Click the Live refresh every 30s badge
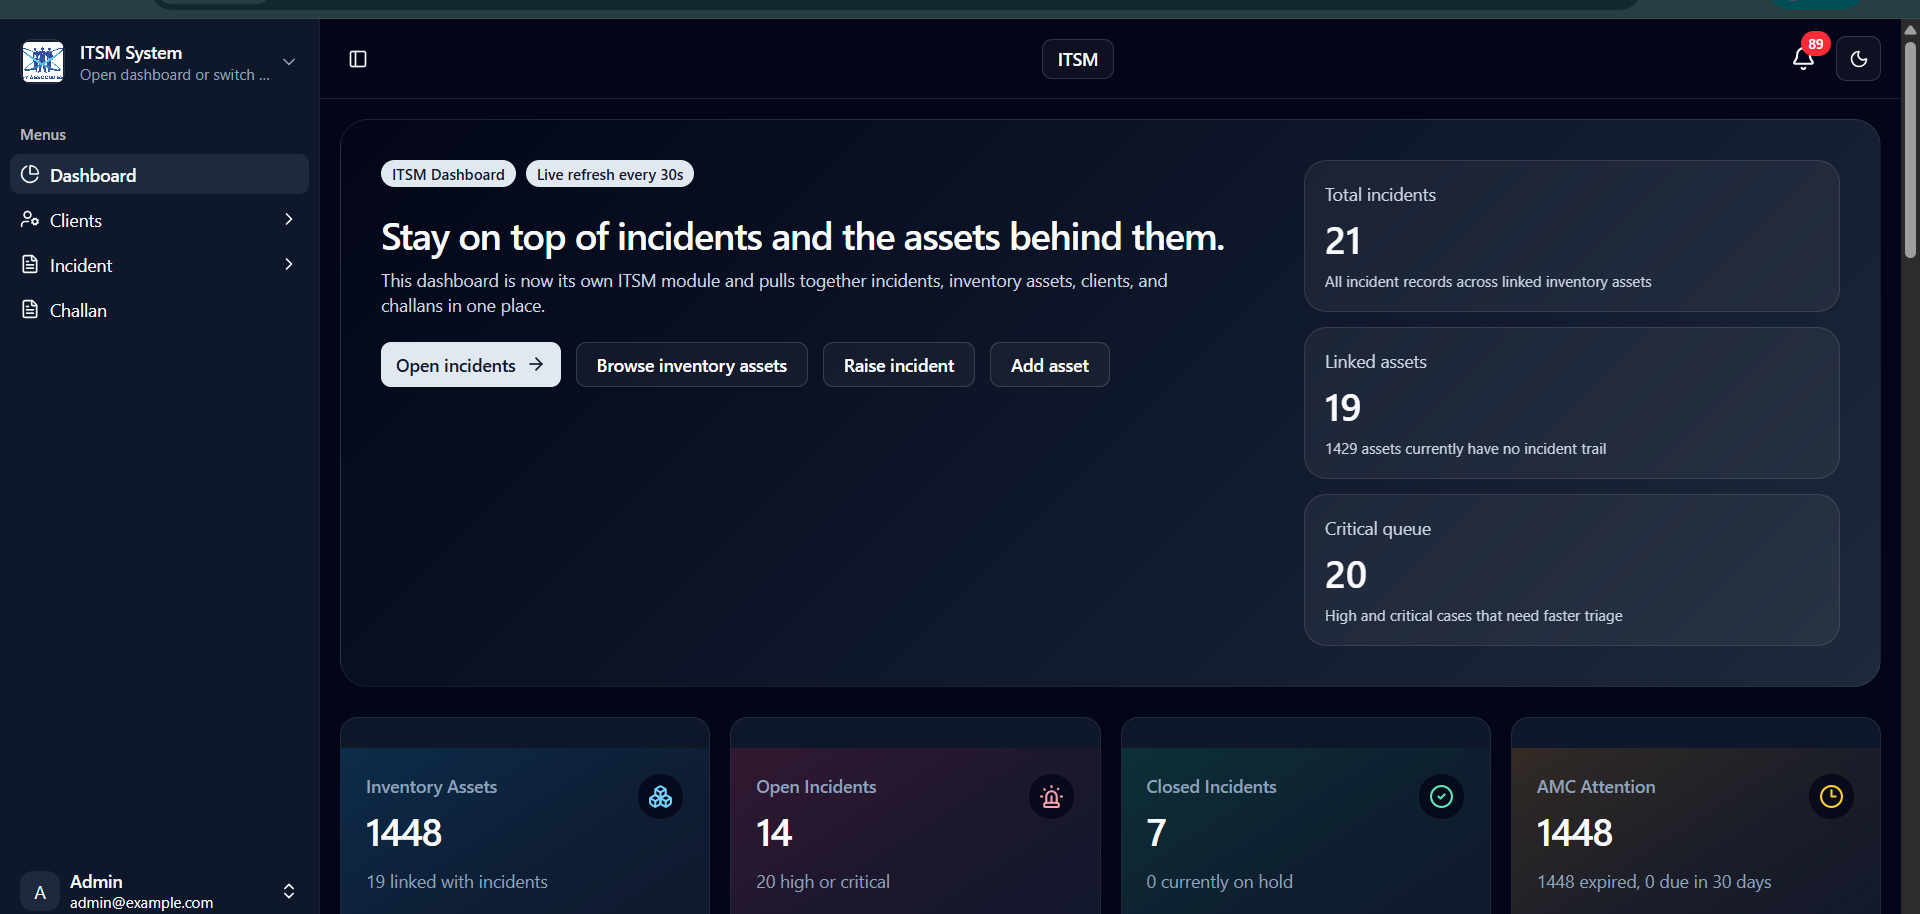The image size is (1920, 914). point(610,174)
